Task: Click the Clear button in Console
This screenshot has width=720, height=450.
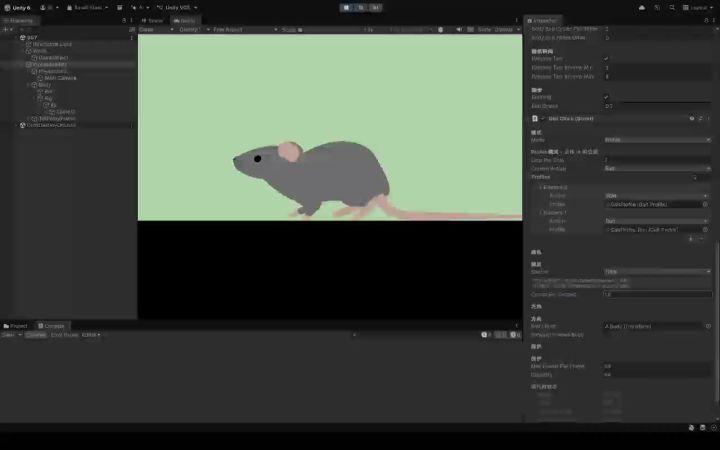Action: pos(8,335)
